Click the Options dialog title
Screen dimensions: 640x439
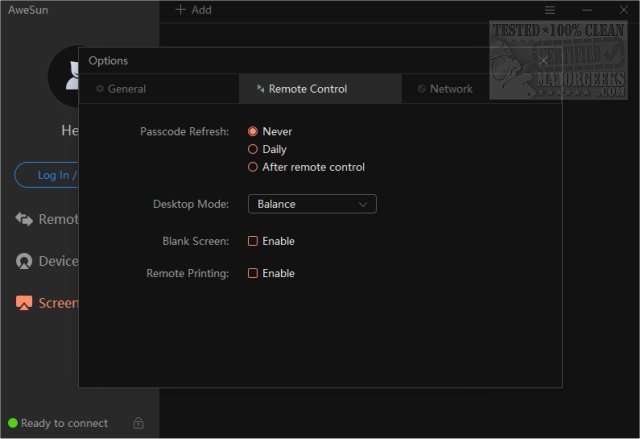click(108, 61)
